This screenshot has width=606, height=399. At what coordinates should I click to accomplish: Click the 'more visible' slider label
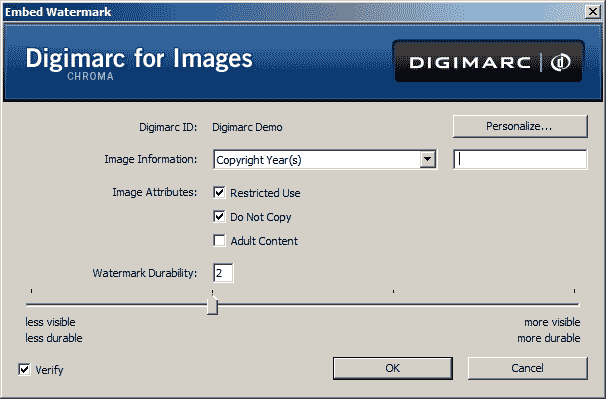pos(552,322)
